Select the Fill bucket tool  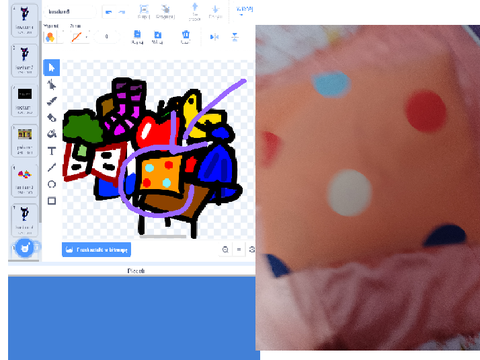(51, 134)
